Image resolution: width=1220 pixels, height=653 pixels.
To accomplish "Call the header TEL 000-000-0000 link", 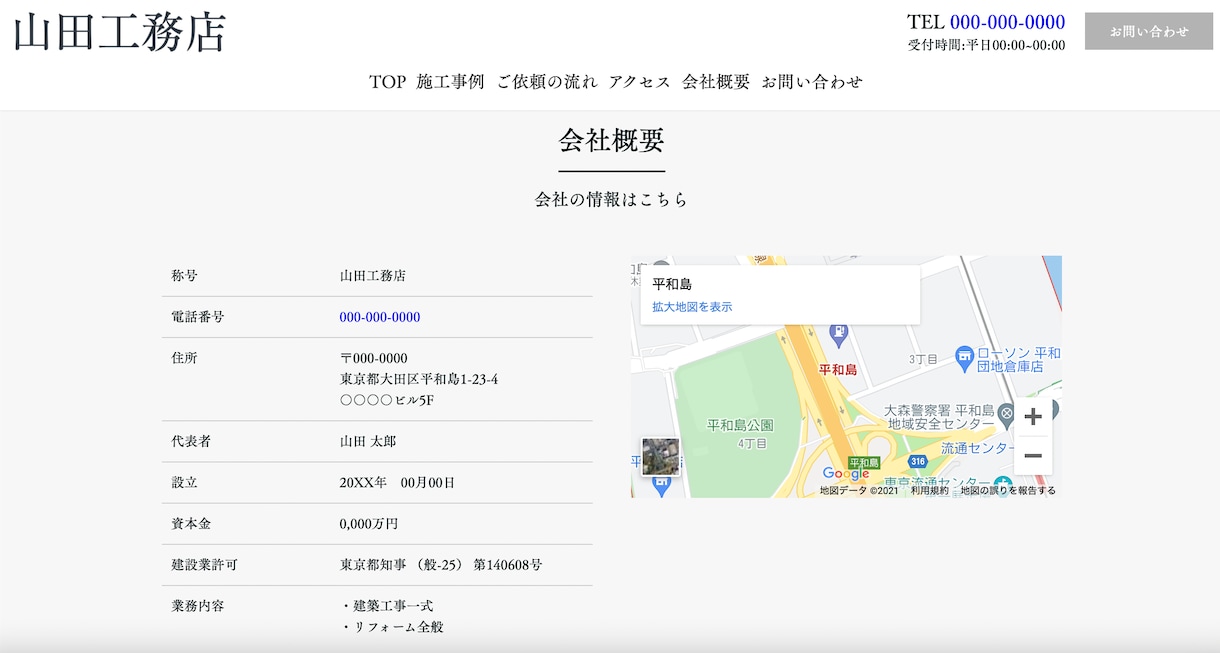I will pyautogui.click(x=1007, y=22).
